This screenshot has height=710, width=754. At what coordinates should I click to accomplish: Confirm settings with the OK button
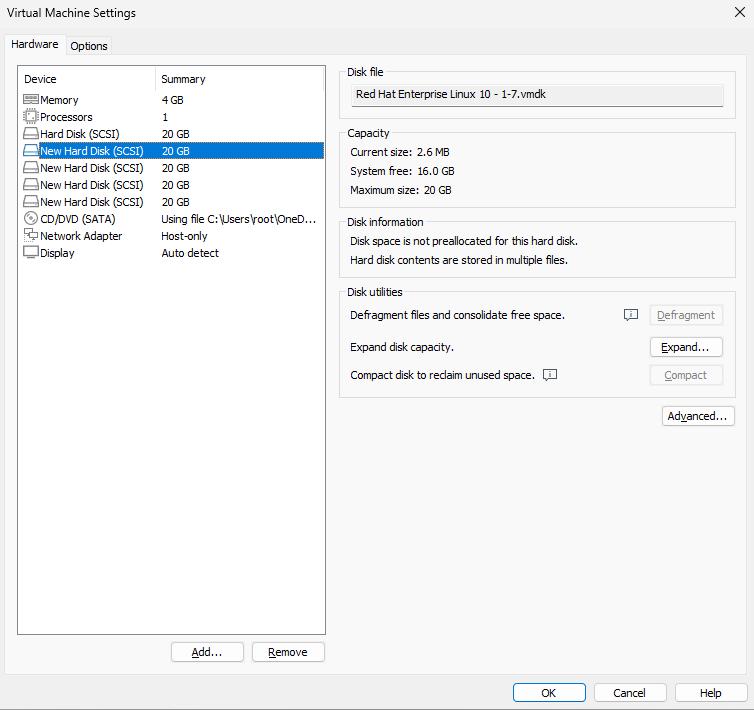(x=549, y=693)
